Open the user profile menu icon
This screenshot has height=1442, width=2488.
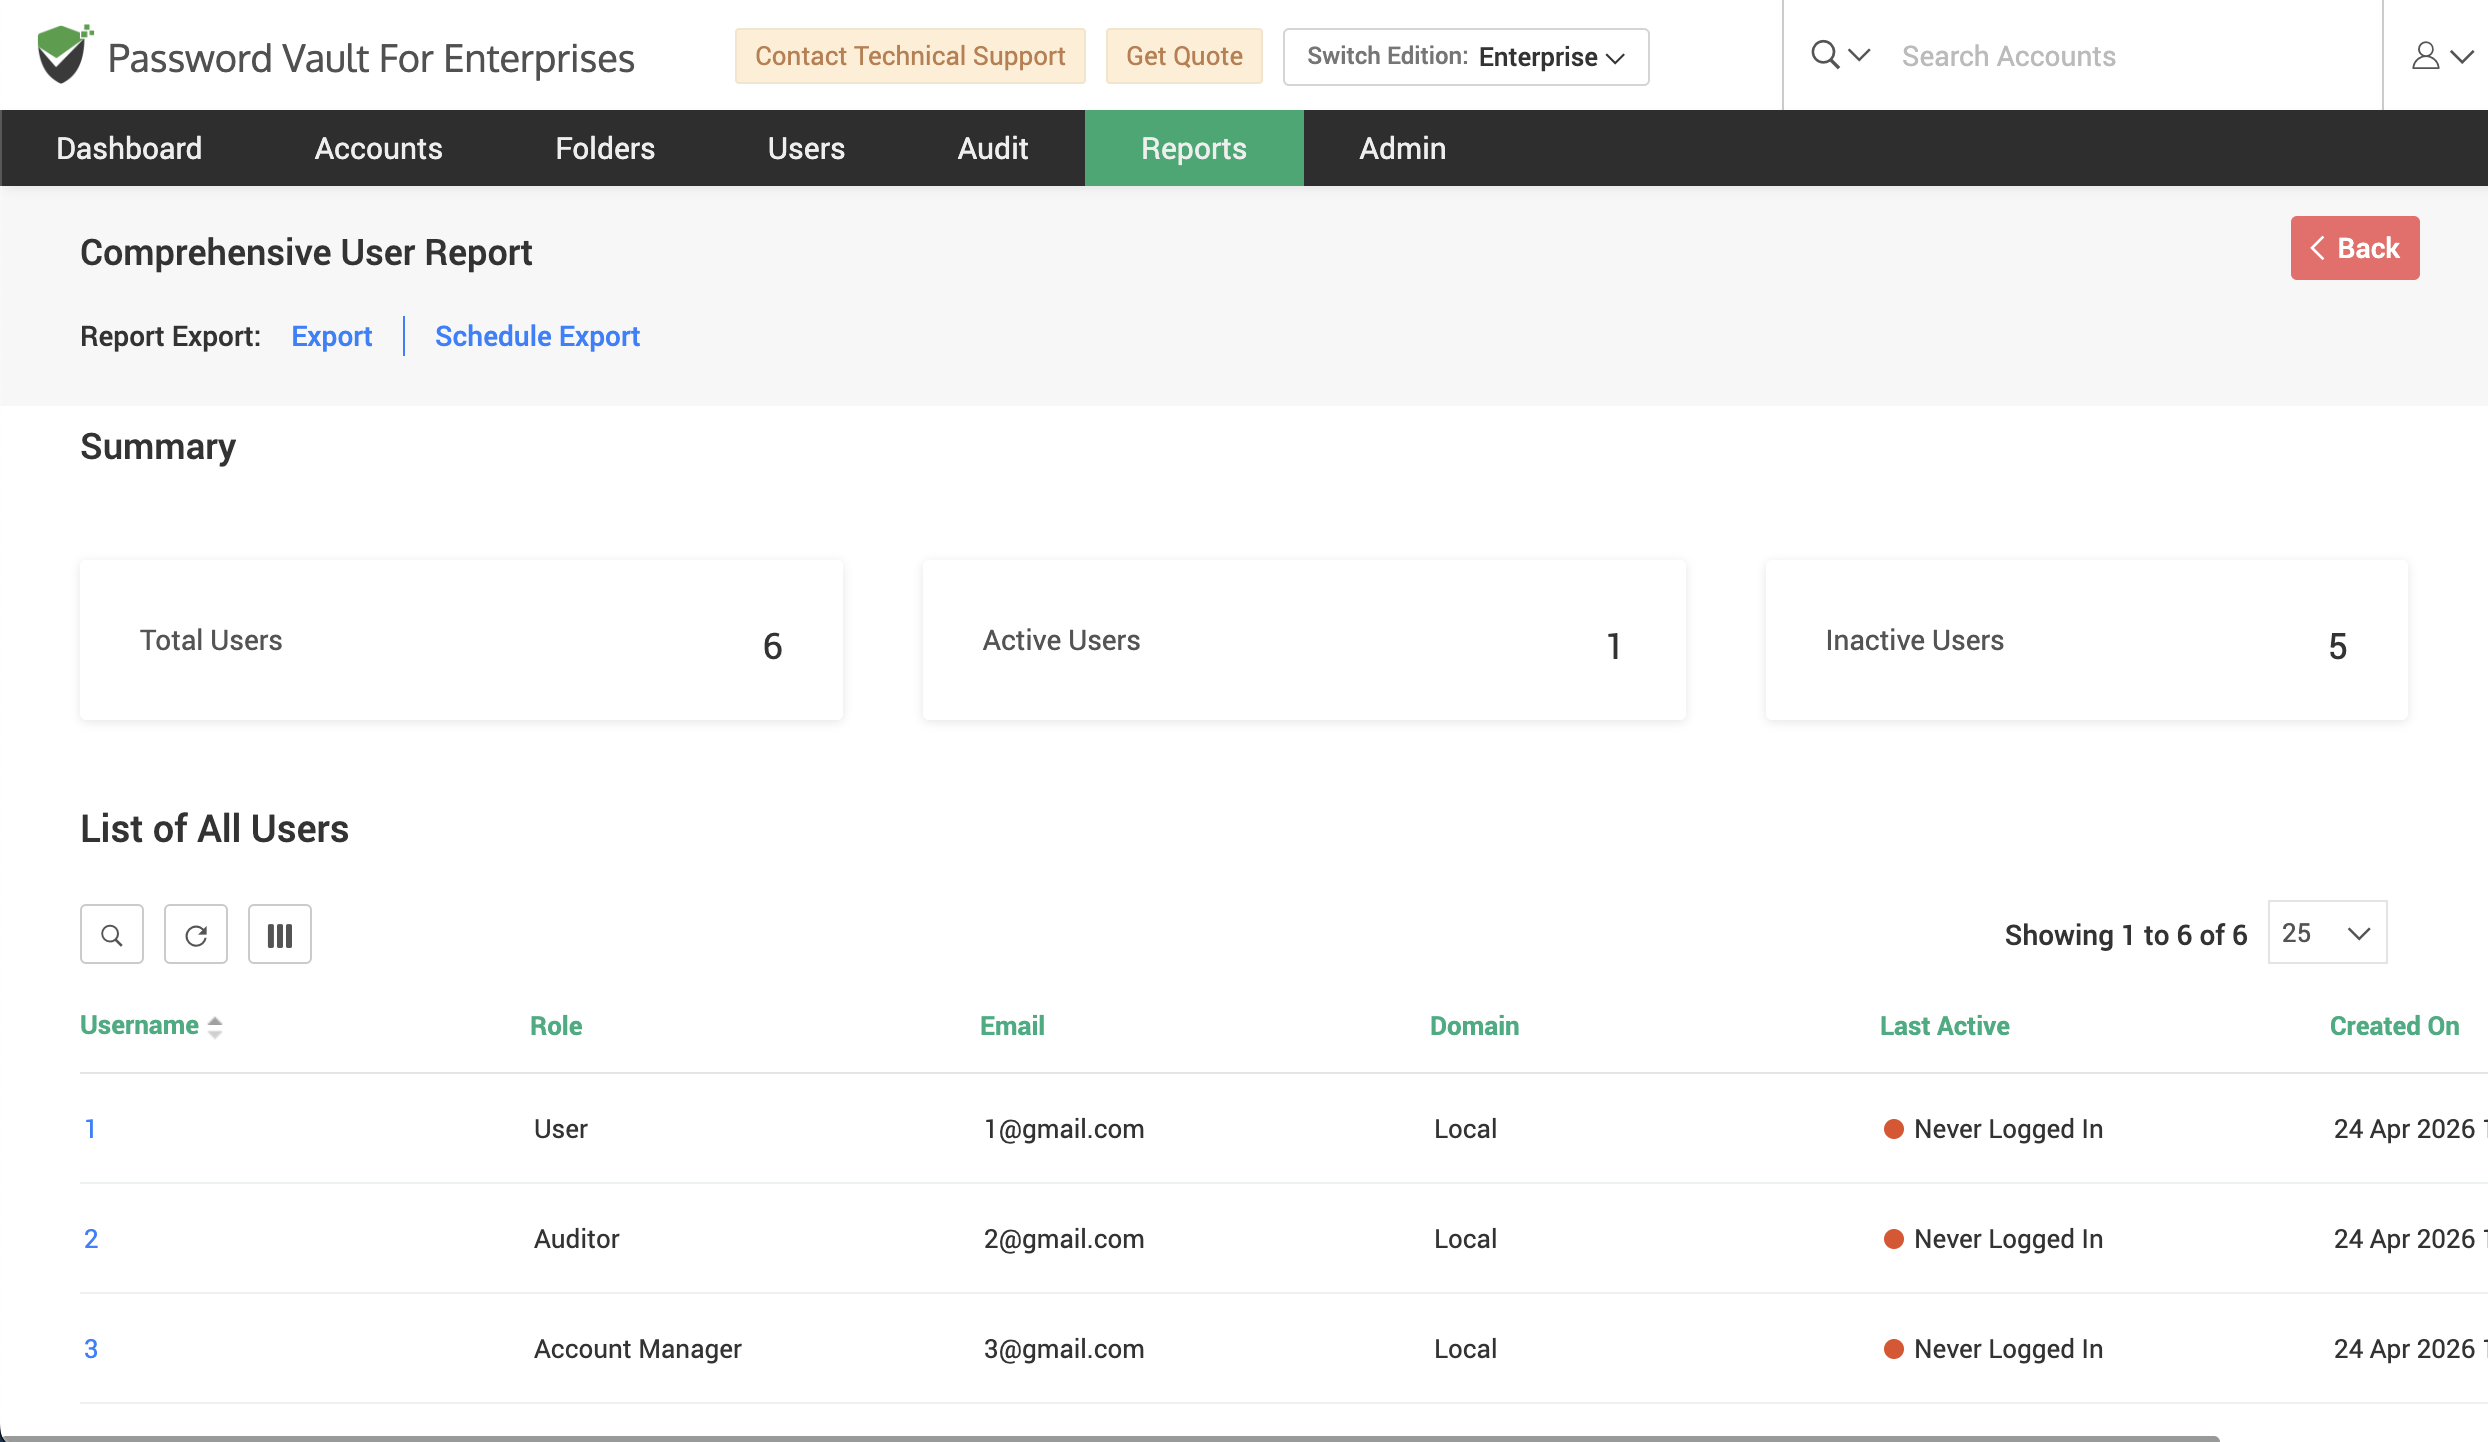2441,56
